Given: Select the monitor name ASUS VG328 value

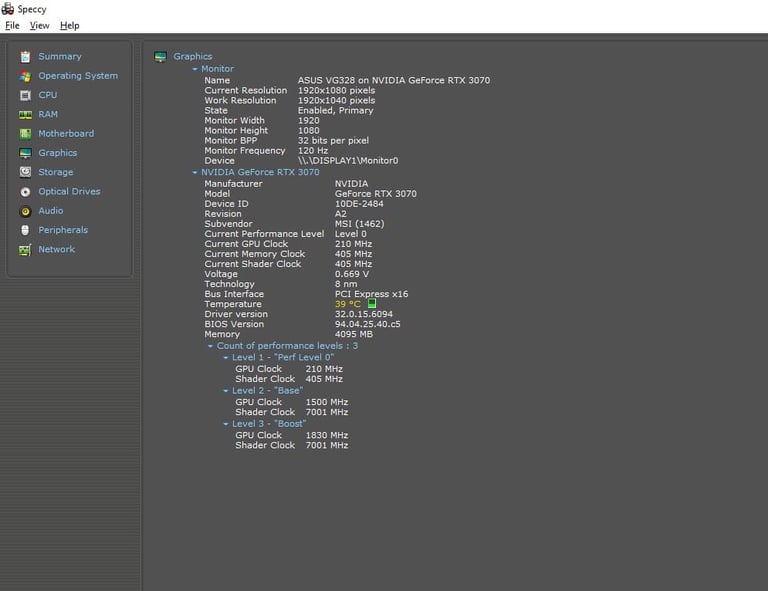Looking at the screenshot, I should tap(394, 80).
